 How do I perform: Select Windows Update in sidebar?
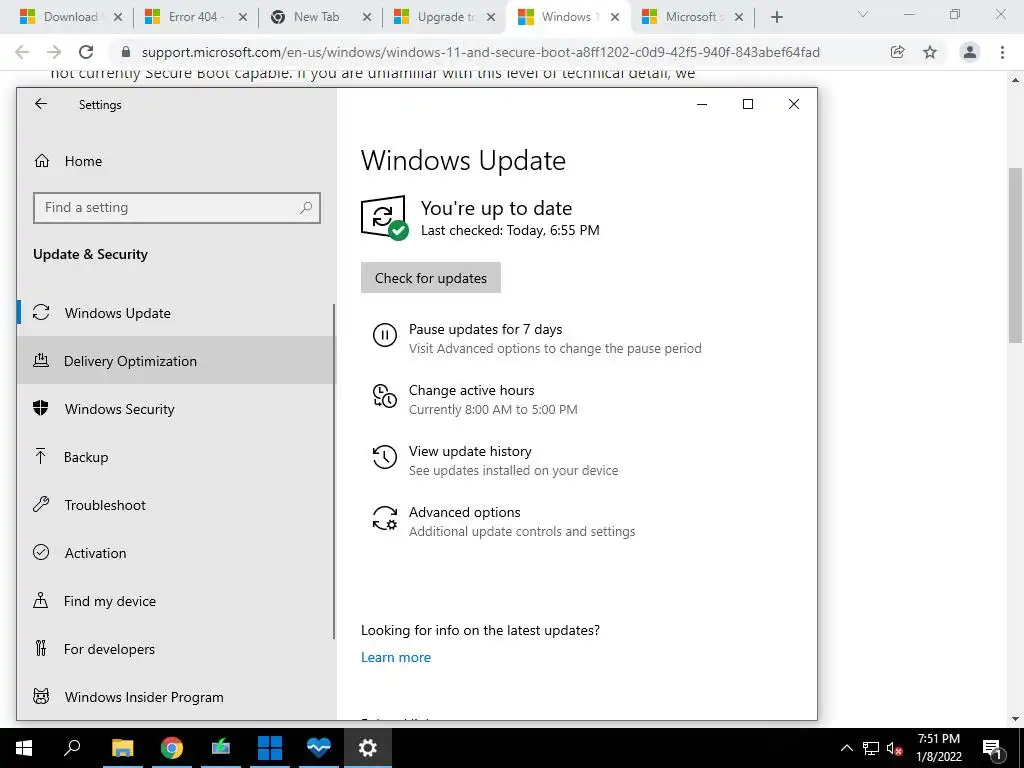coord(175,313)
